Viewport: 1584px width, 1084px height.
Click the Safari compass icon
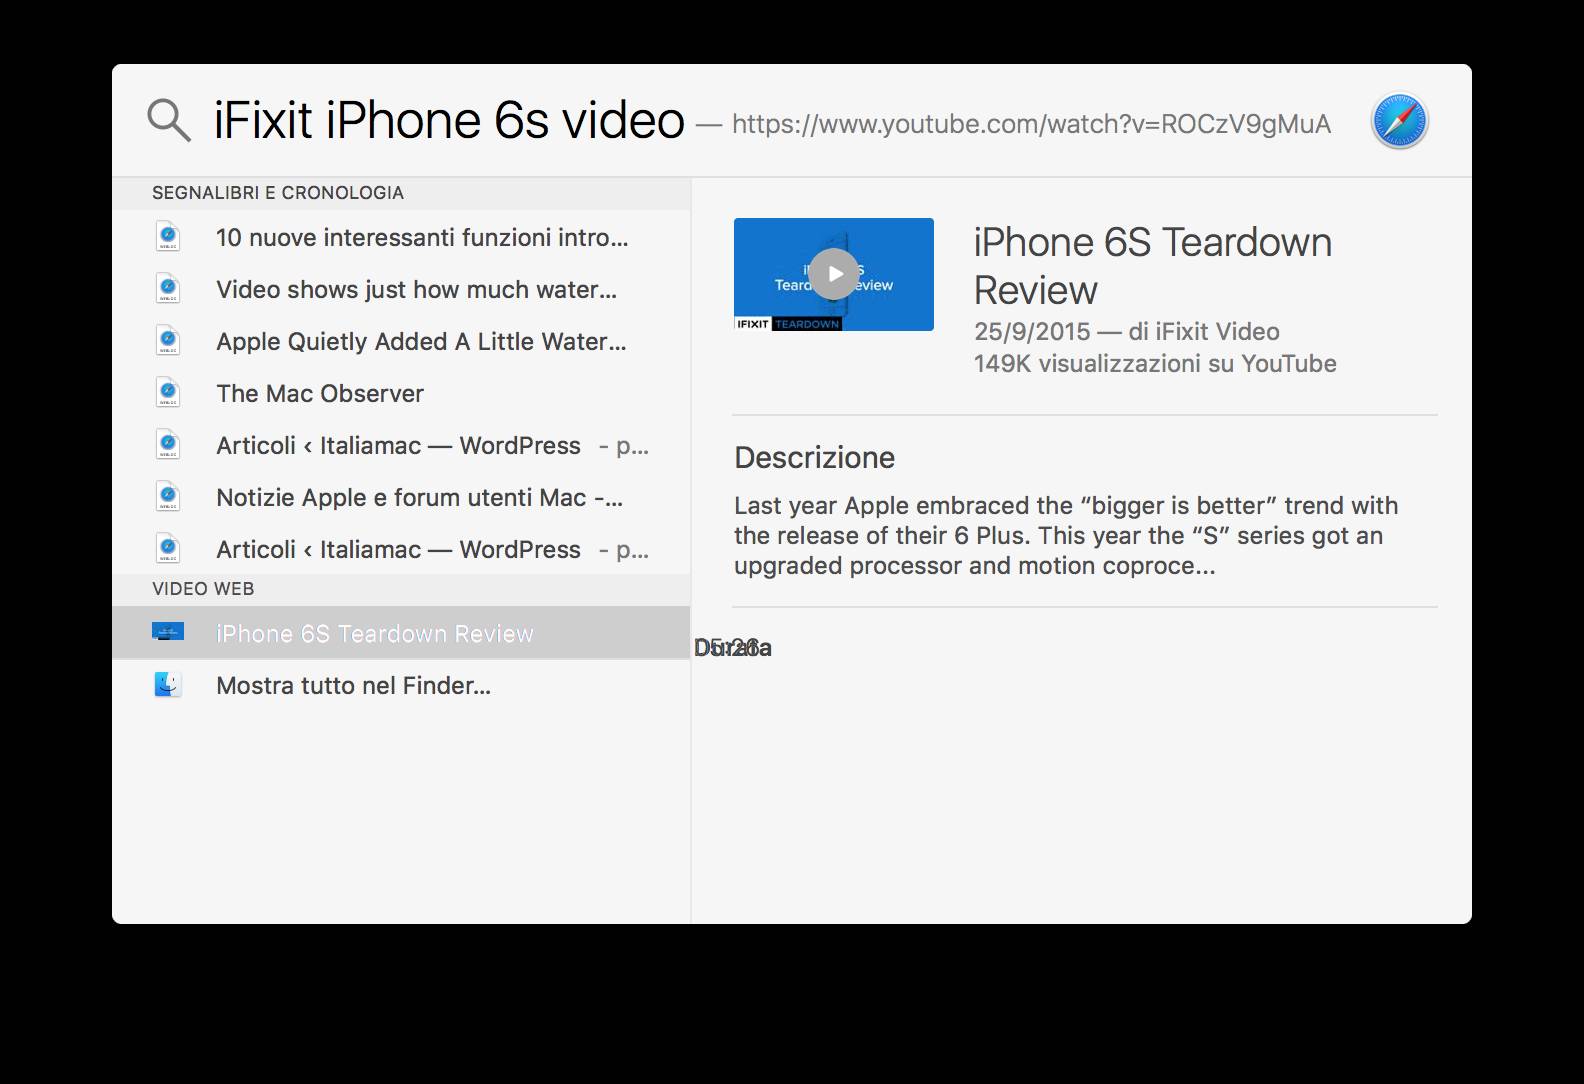(1399, 122)
